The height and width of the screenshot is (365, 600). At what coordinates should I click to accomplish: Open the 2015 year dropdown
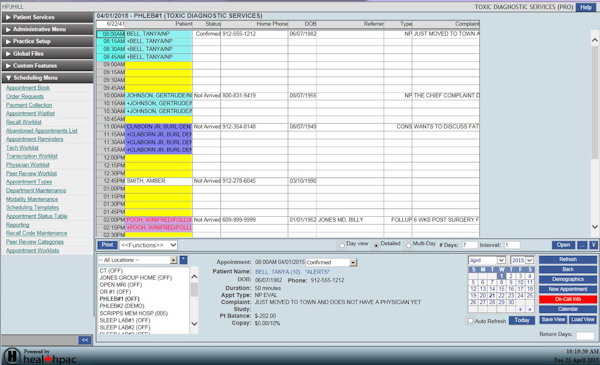tap(522, 260)
